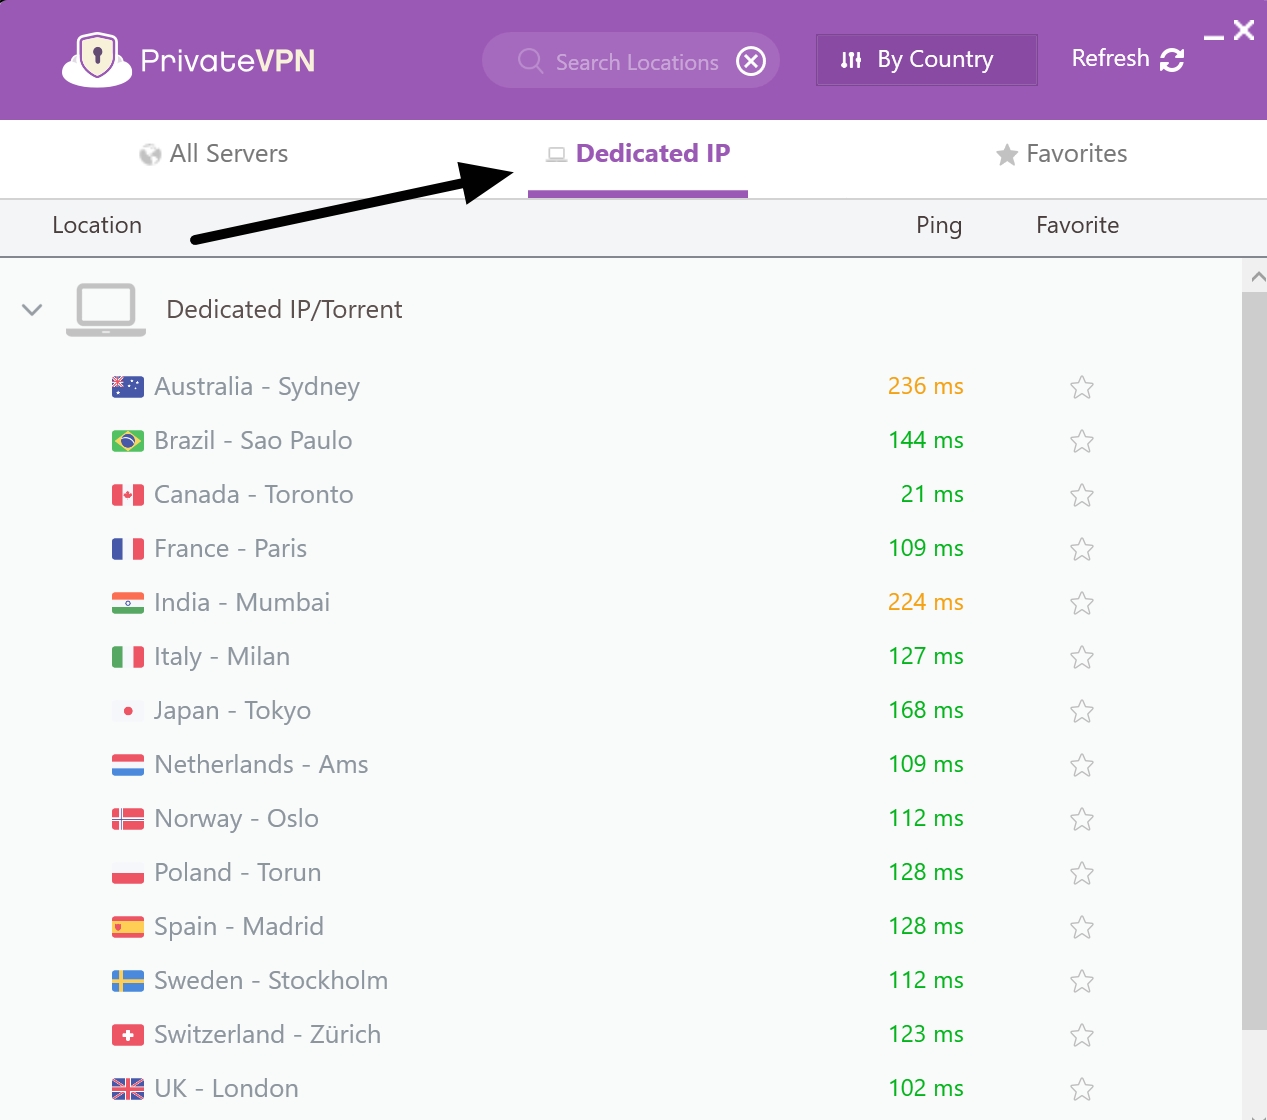Choose Canada - Toronto location
This screenshot has height=1120, width=1267.
[x=254, y=495]
